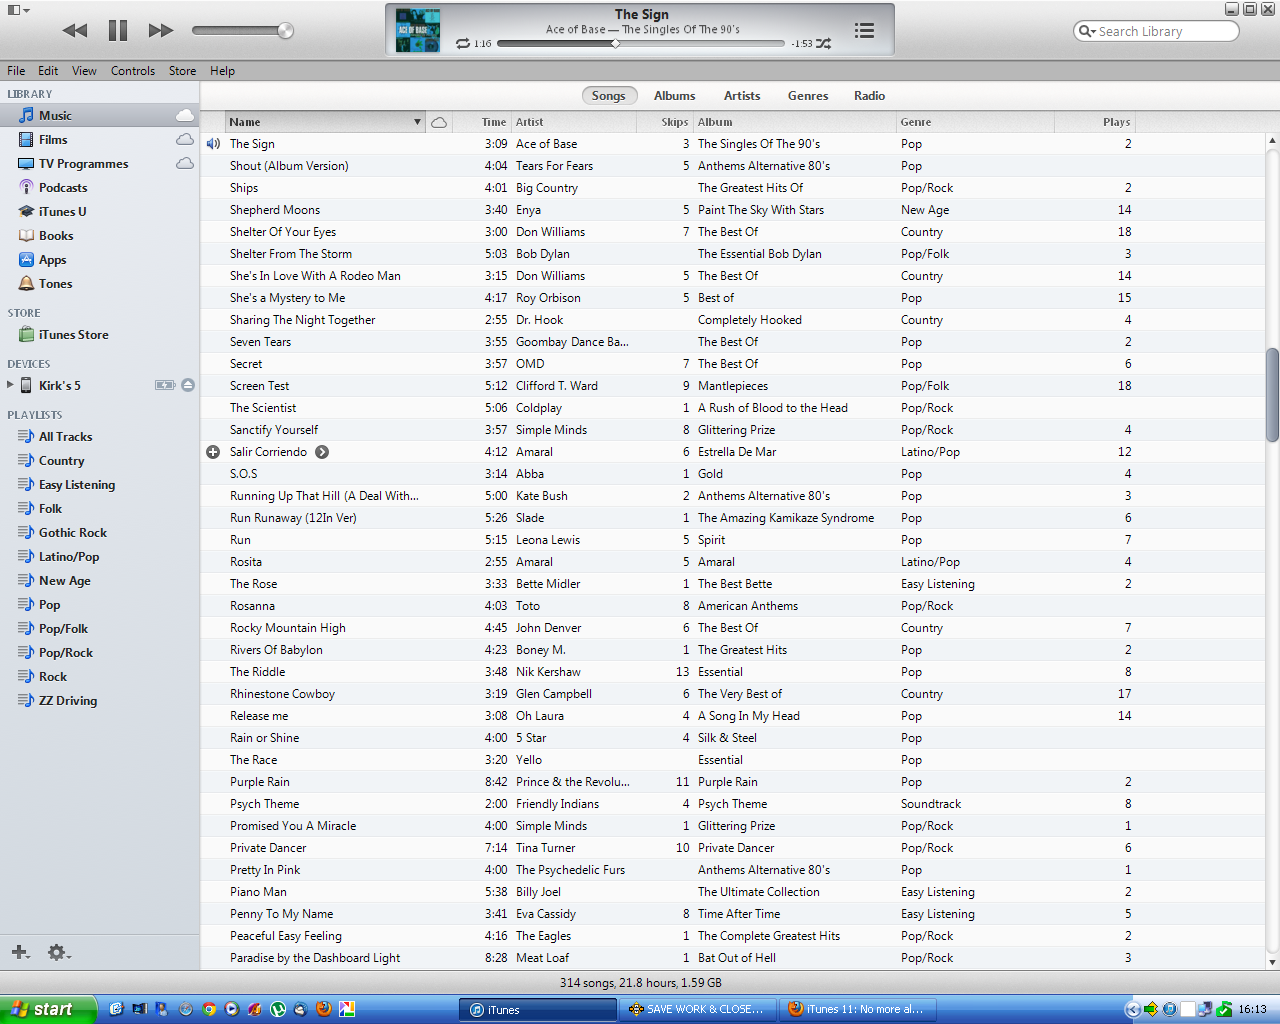Select the Songs view tab

[608, 96]
